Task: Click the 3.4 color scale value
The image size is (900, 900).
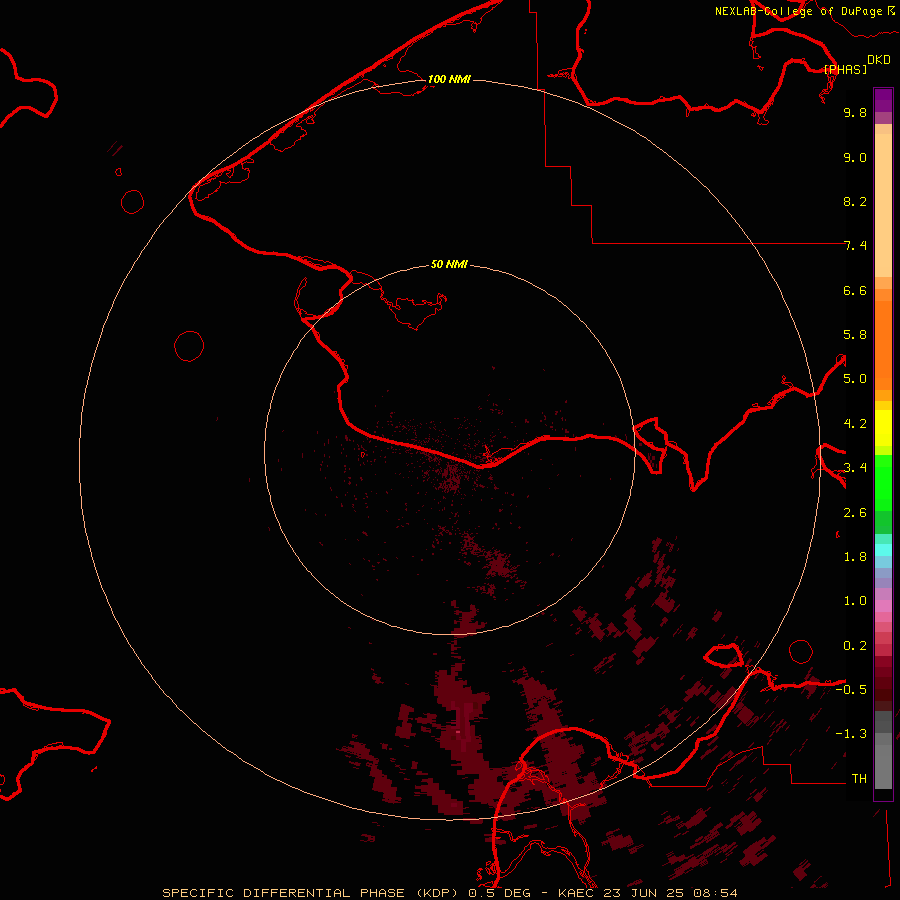Action: coord(855,468)
